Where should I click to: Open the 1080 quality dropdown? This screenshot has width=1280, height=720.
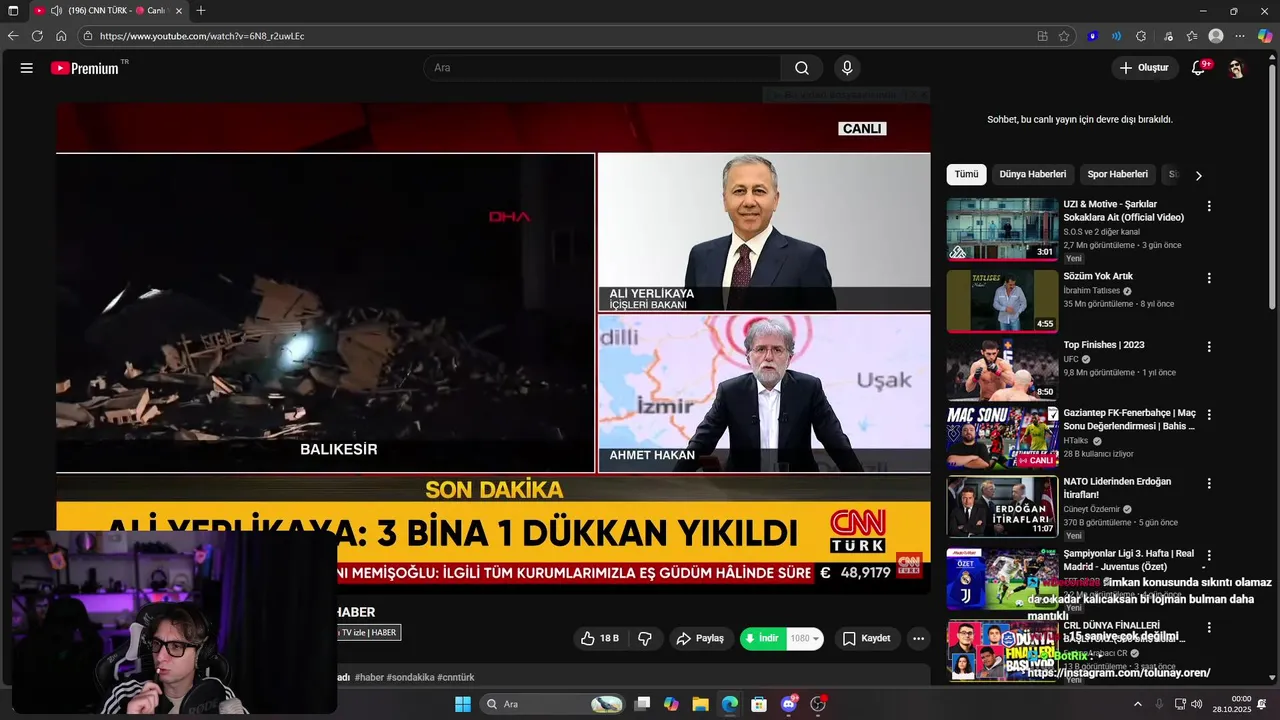tap(805, 638)
